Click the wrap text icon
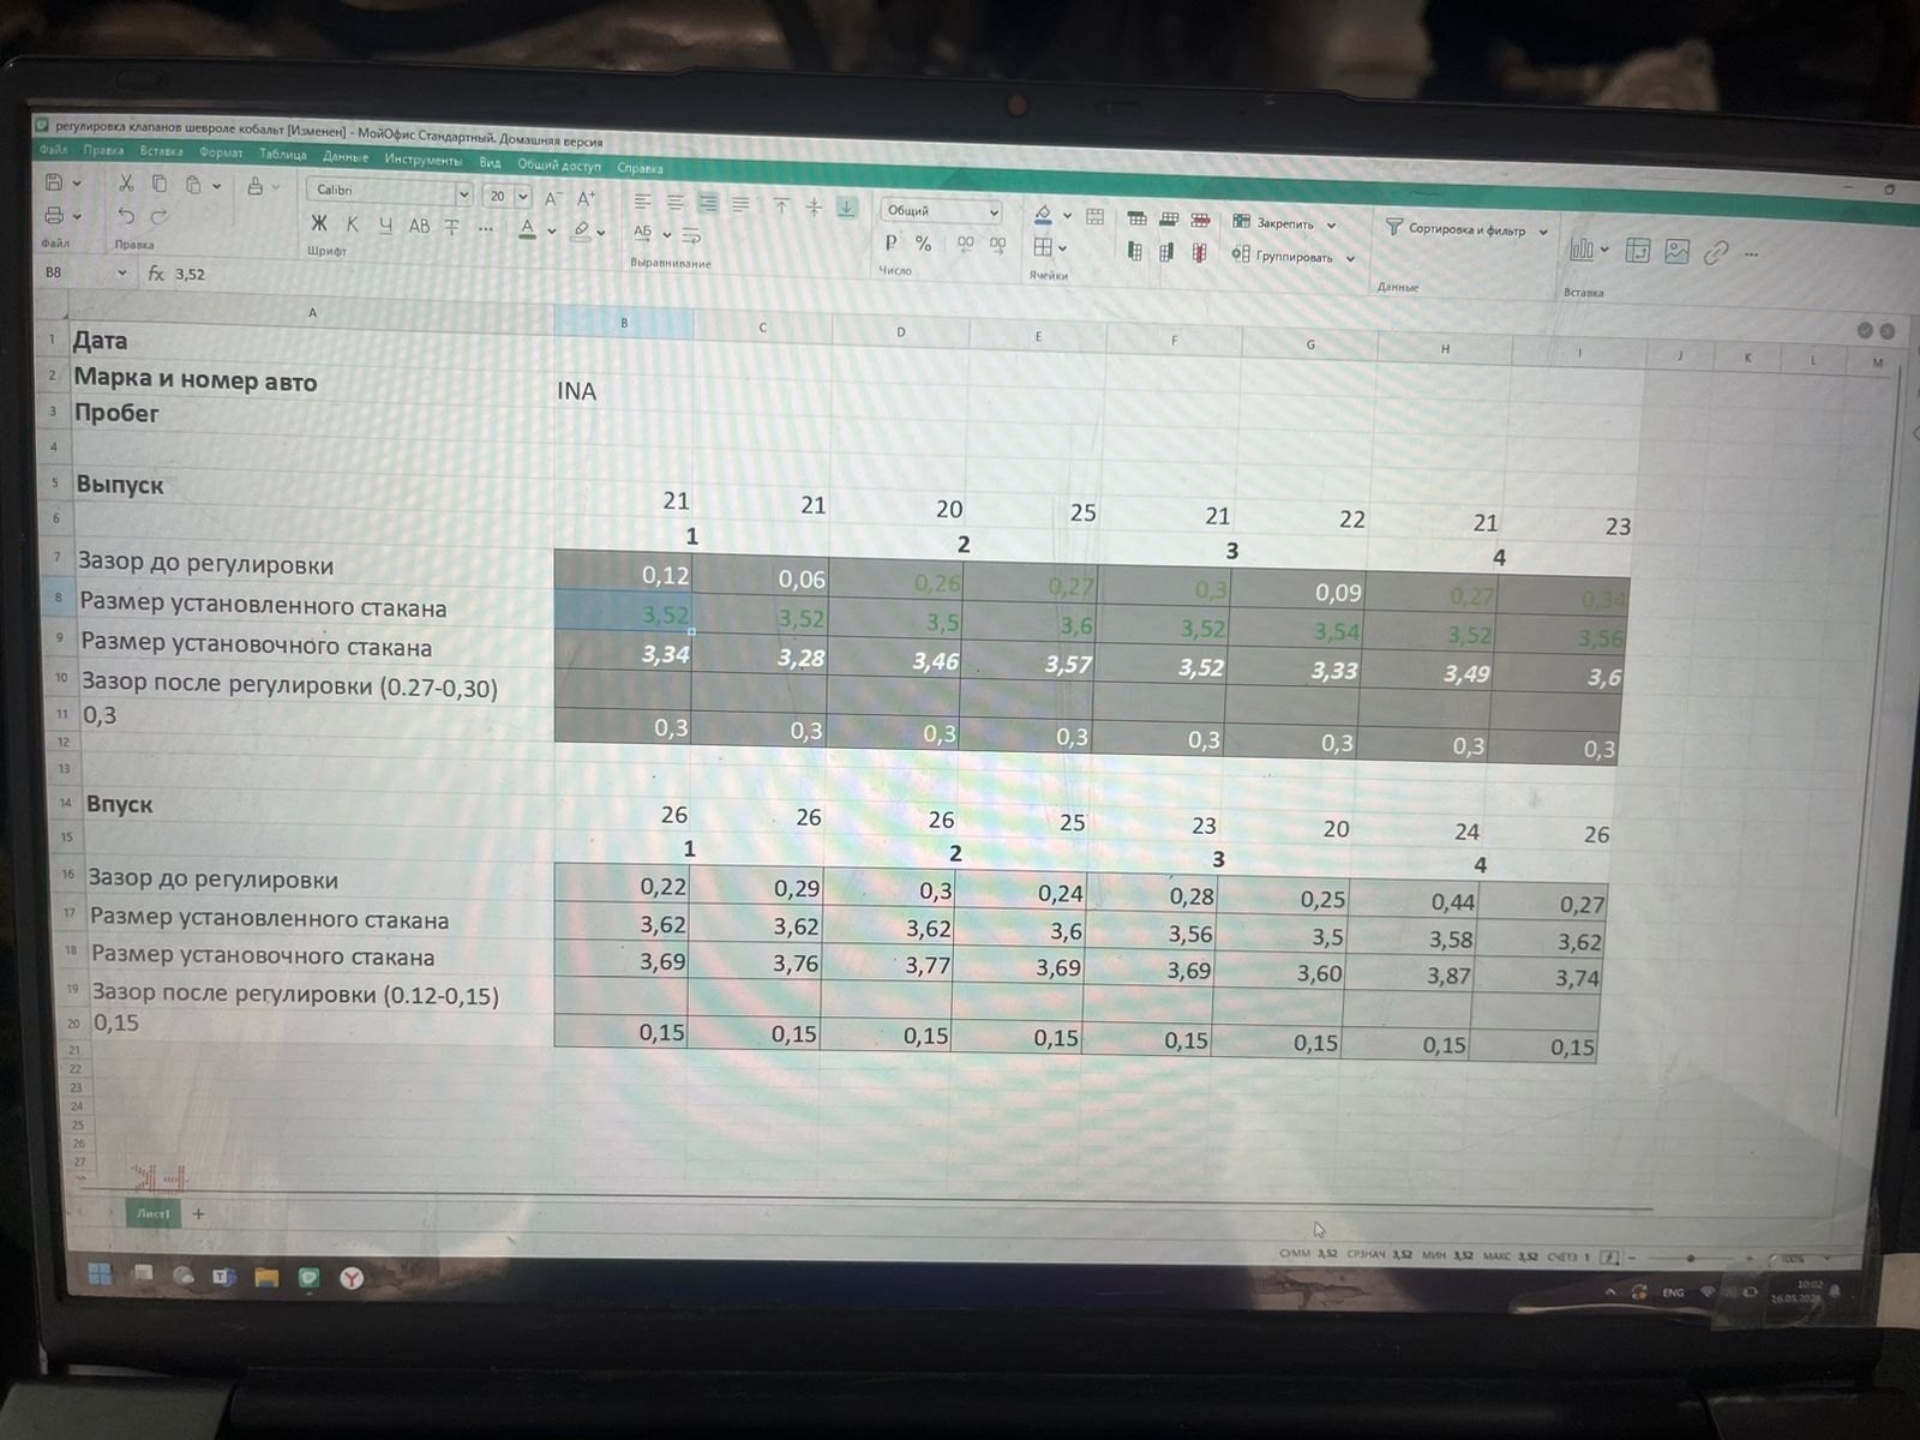This screenshot has height=1440, width=1920. tap(691, 237)
